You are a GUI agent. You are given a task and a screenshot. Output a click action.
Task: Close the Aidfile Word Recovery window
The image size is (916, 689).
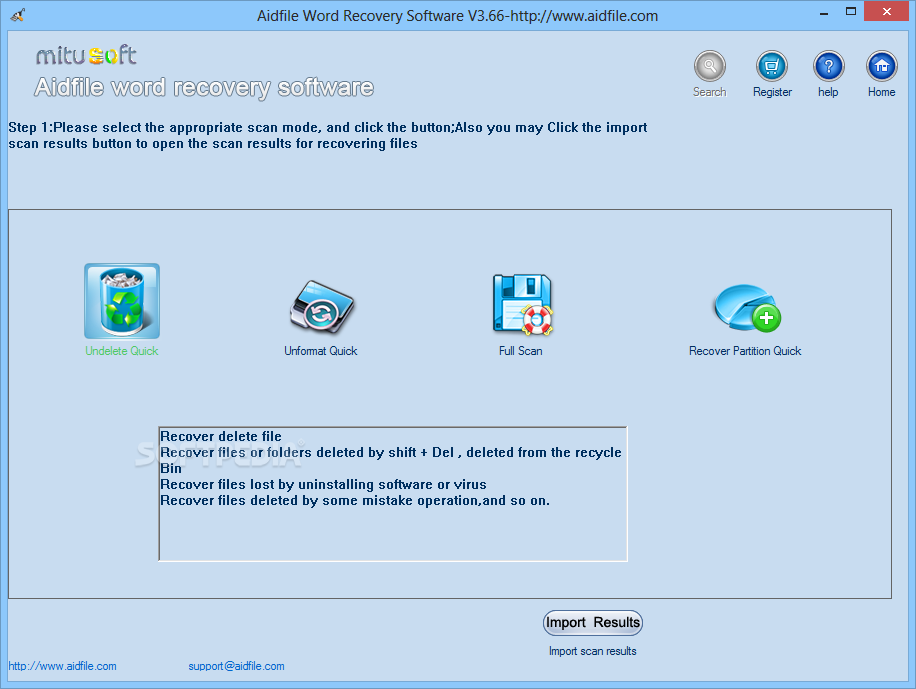pos(887,12)
